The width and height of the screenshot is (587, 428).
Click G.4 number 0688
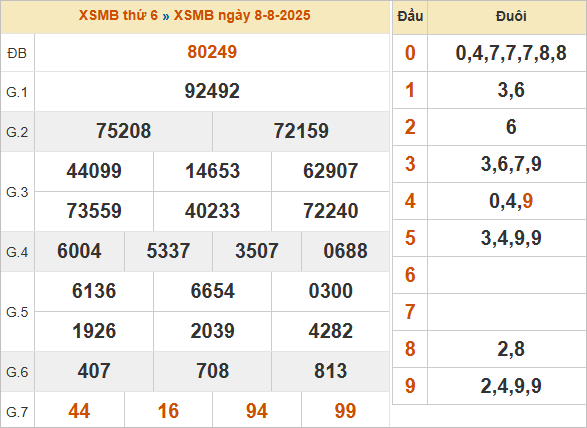(346, 251)
